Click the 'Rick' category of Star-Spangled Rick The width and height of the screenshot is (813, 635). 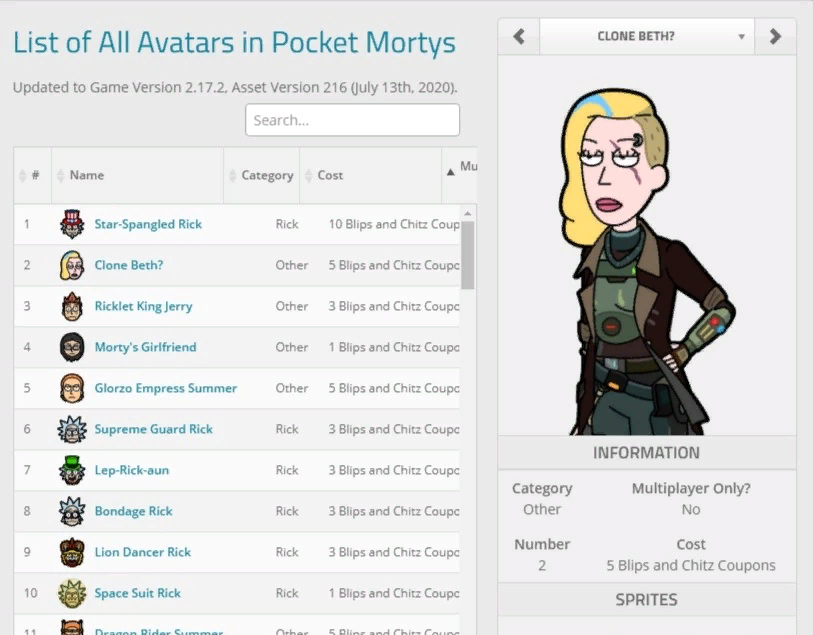(287, 224)
